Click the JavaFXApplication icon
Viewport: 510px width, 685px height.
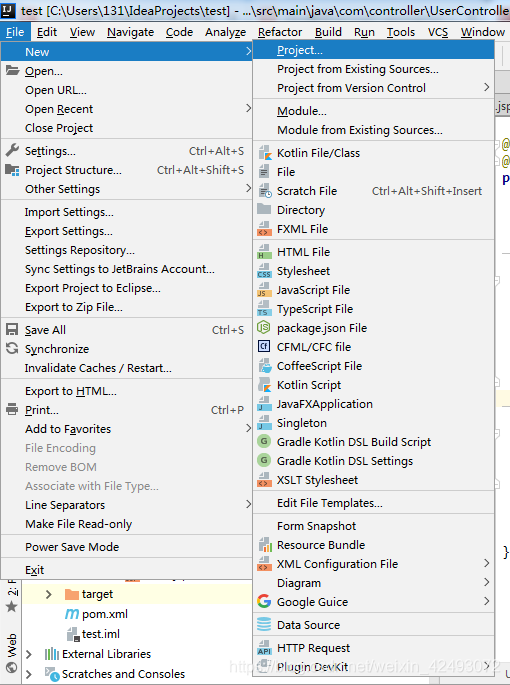[264, 404]
